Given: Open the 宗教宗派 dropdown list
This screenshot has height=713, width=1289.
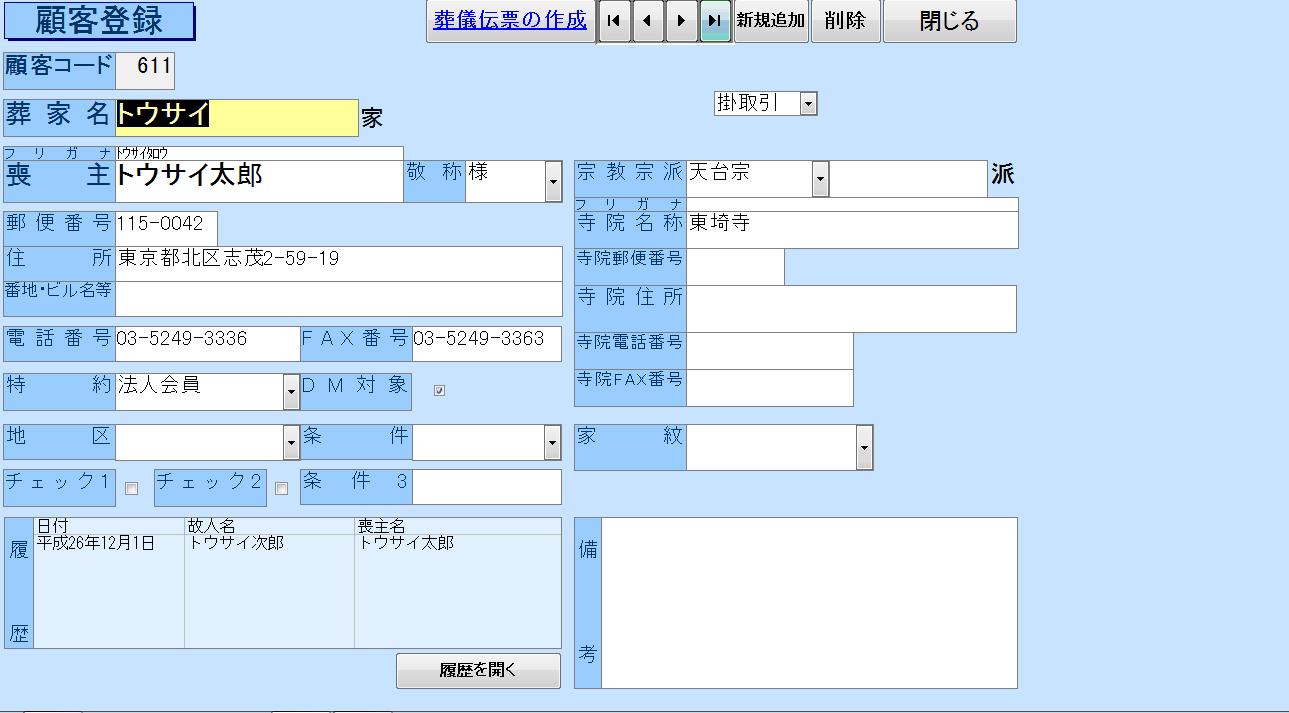Looking at the screenshot, I should tap(820, 180).
